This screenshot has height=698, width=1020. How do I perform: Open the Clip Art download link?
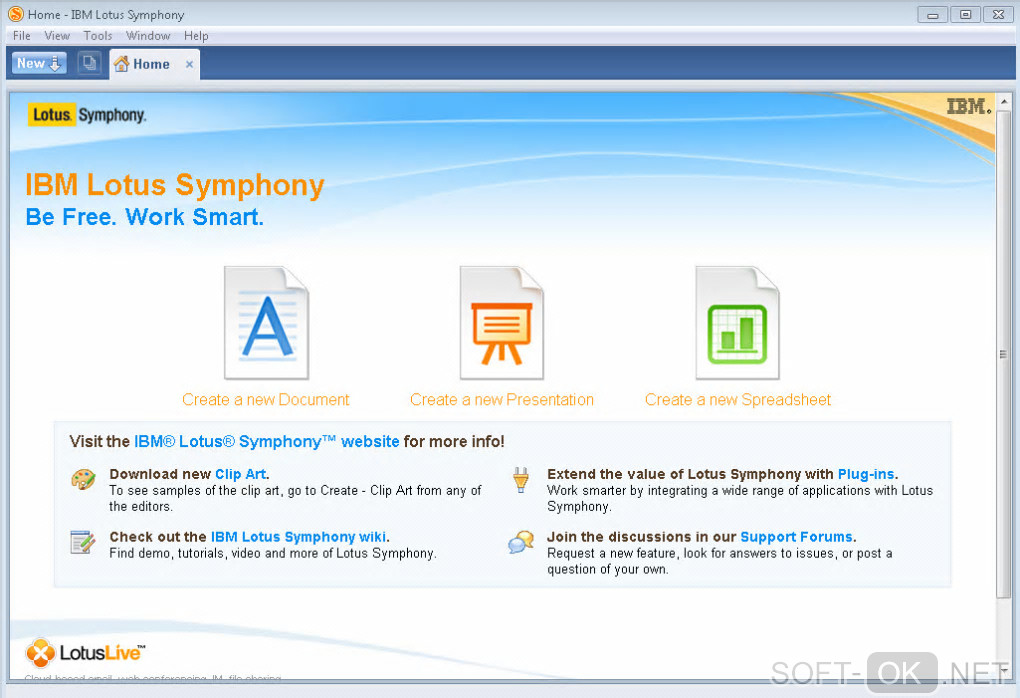tap(241, 474)
